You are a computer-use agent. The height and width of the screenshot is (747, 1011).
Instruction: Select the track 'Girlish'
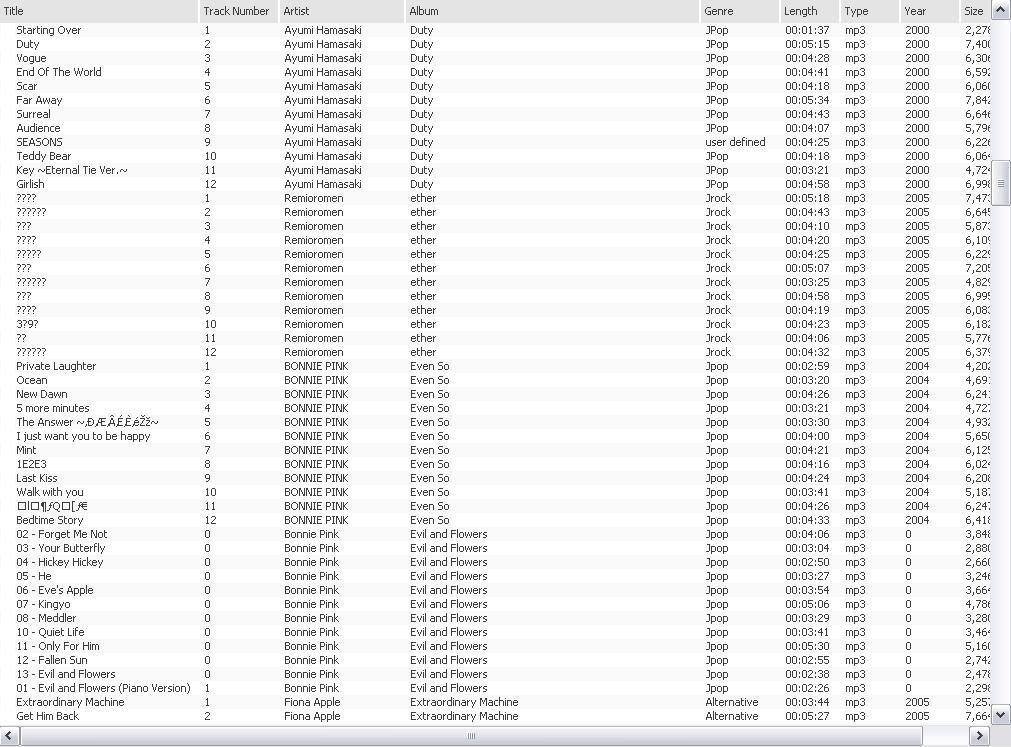pos(30,184)
